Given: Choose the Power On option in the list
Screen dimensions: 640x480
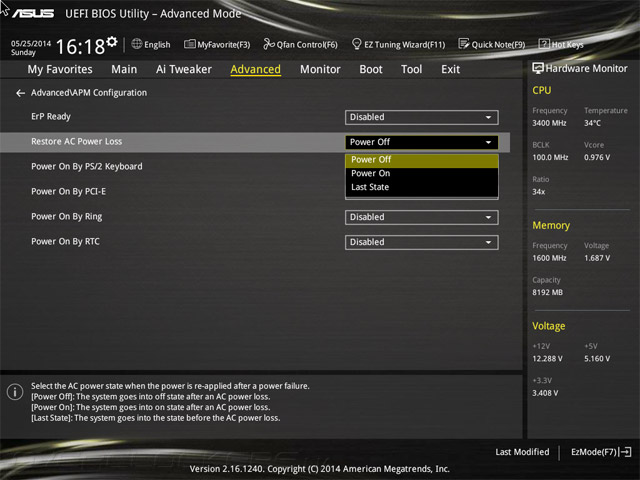Looking at the screenshot, I should click(x=422, y=173).
